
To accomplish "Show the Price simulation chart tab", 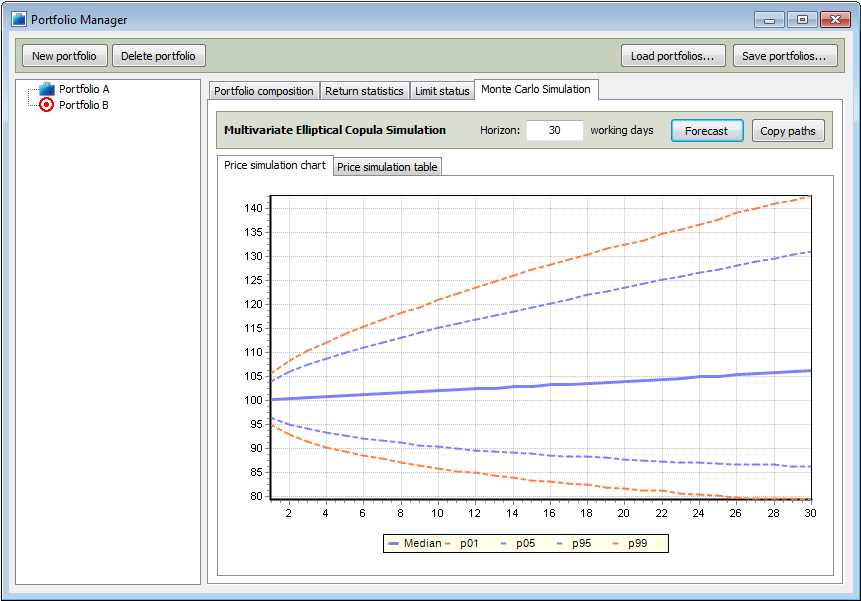I will tap(275, 165).
